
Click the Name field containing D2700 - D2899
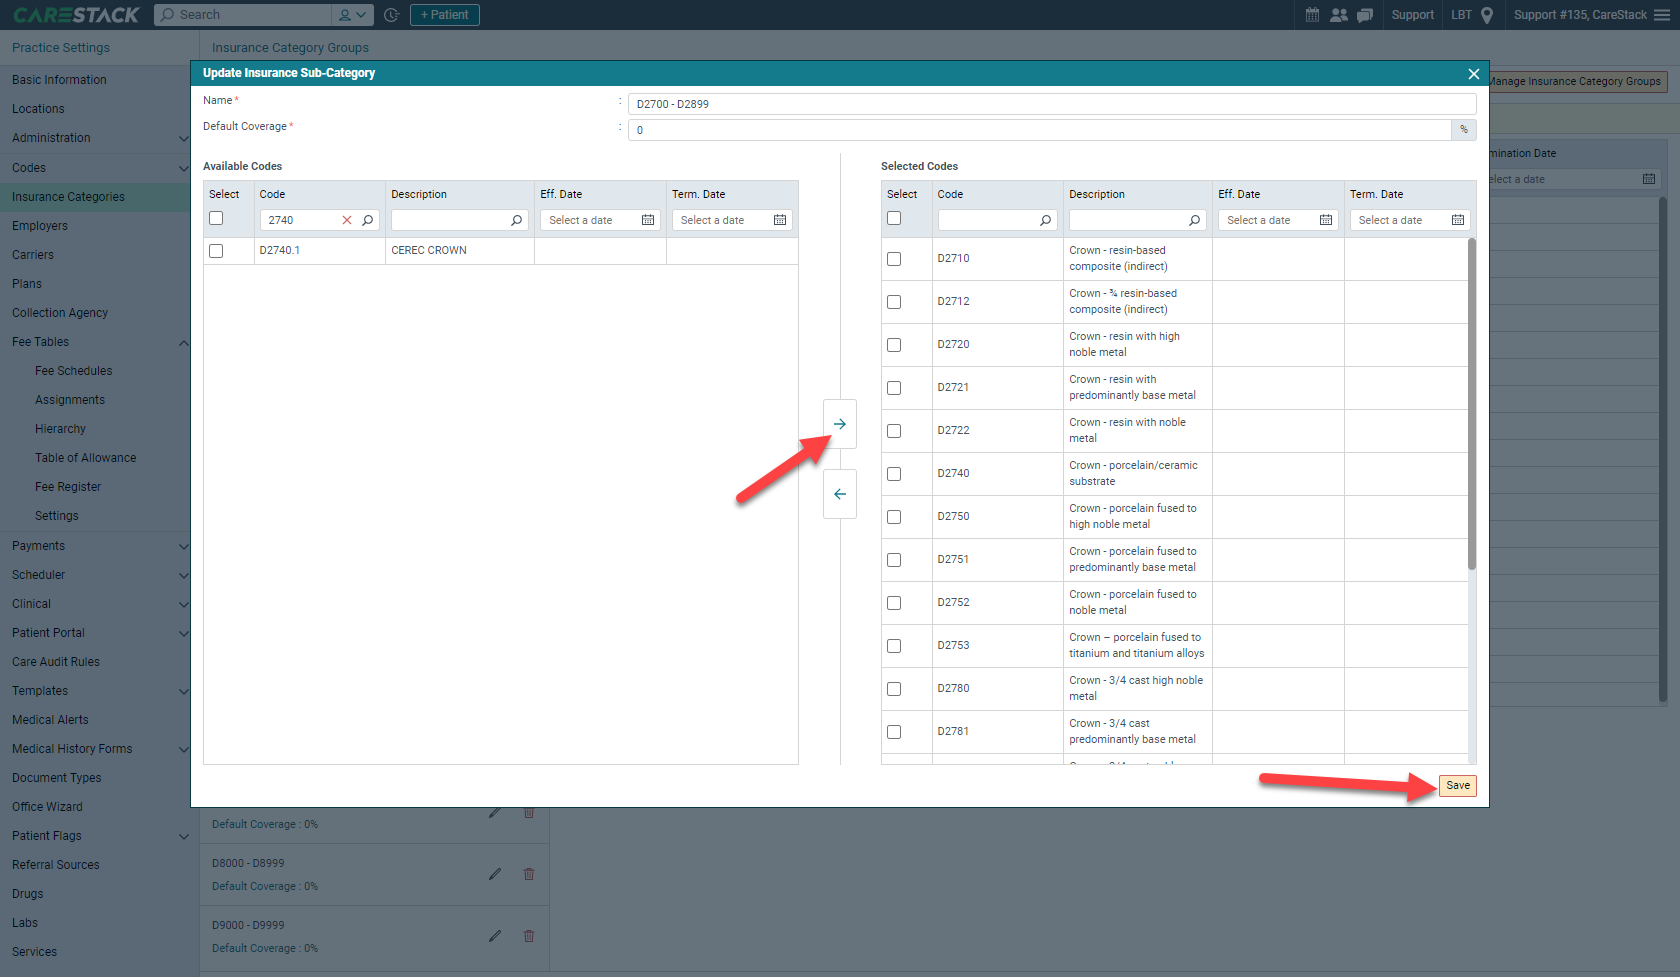(x=1050, y=103)
